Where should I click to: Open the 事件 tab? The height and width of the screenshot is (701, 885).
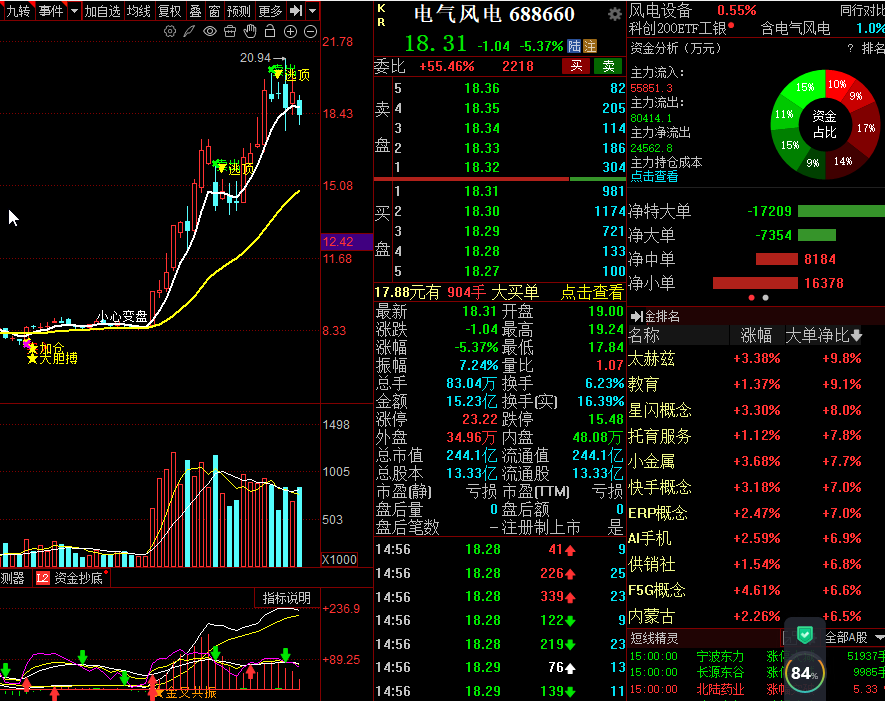[51, 11]
